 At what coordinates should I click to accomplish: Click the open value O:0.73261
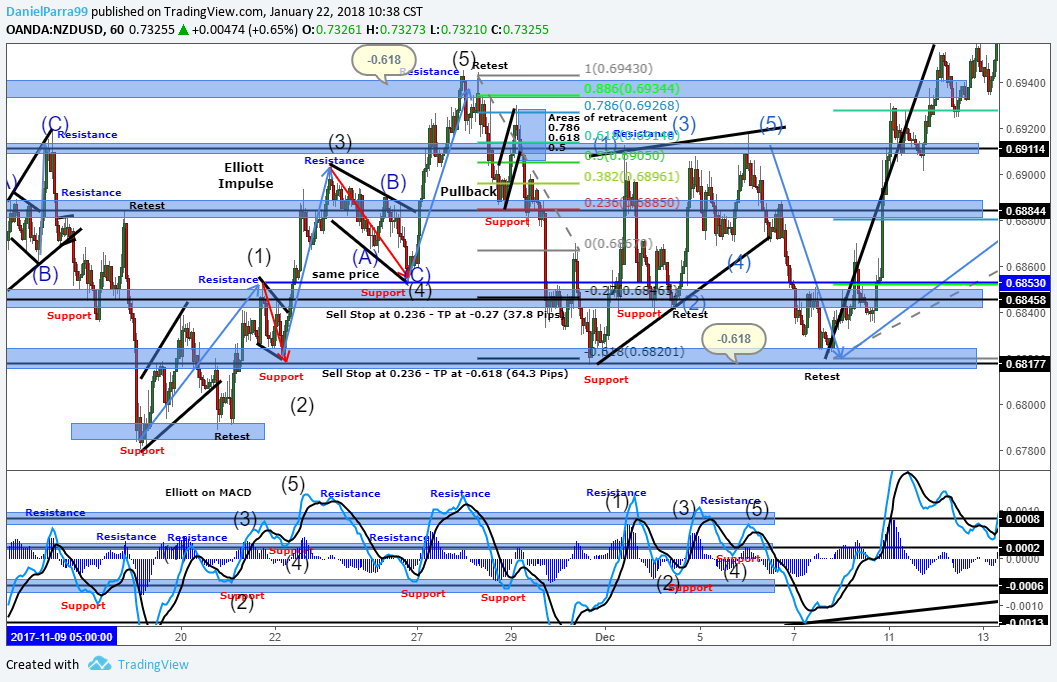[332, 30]
